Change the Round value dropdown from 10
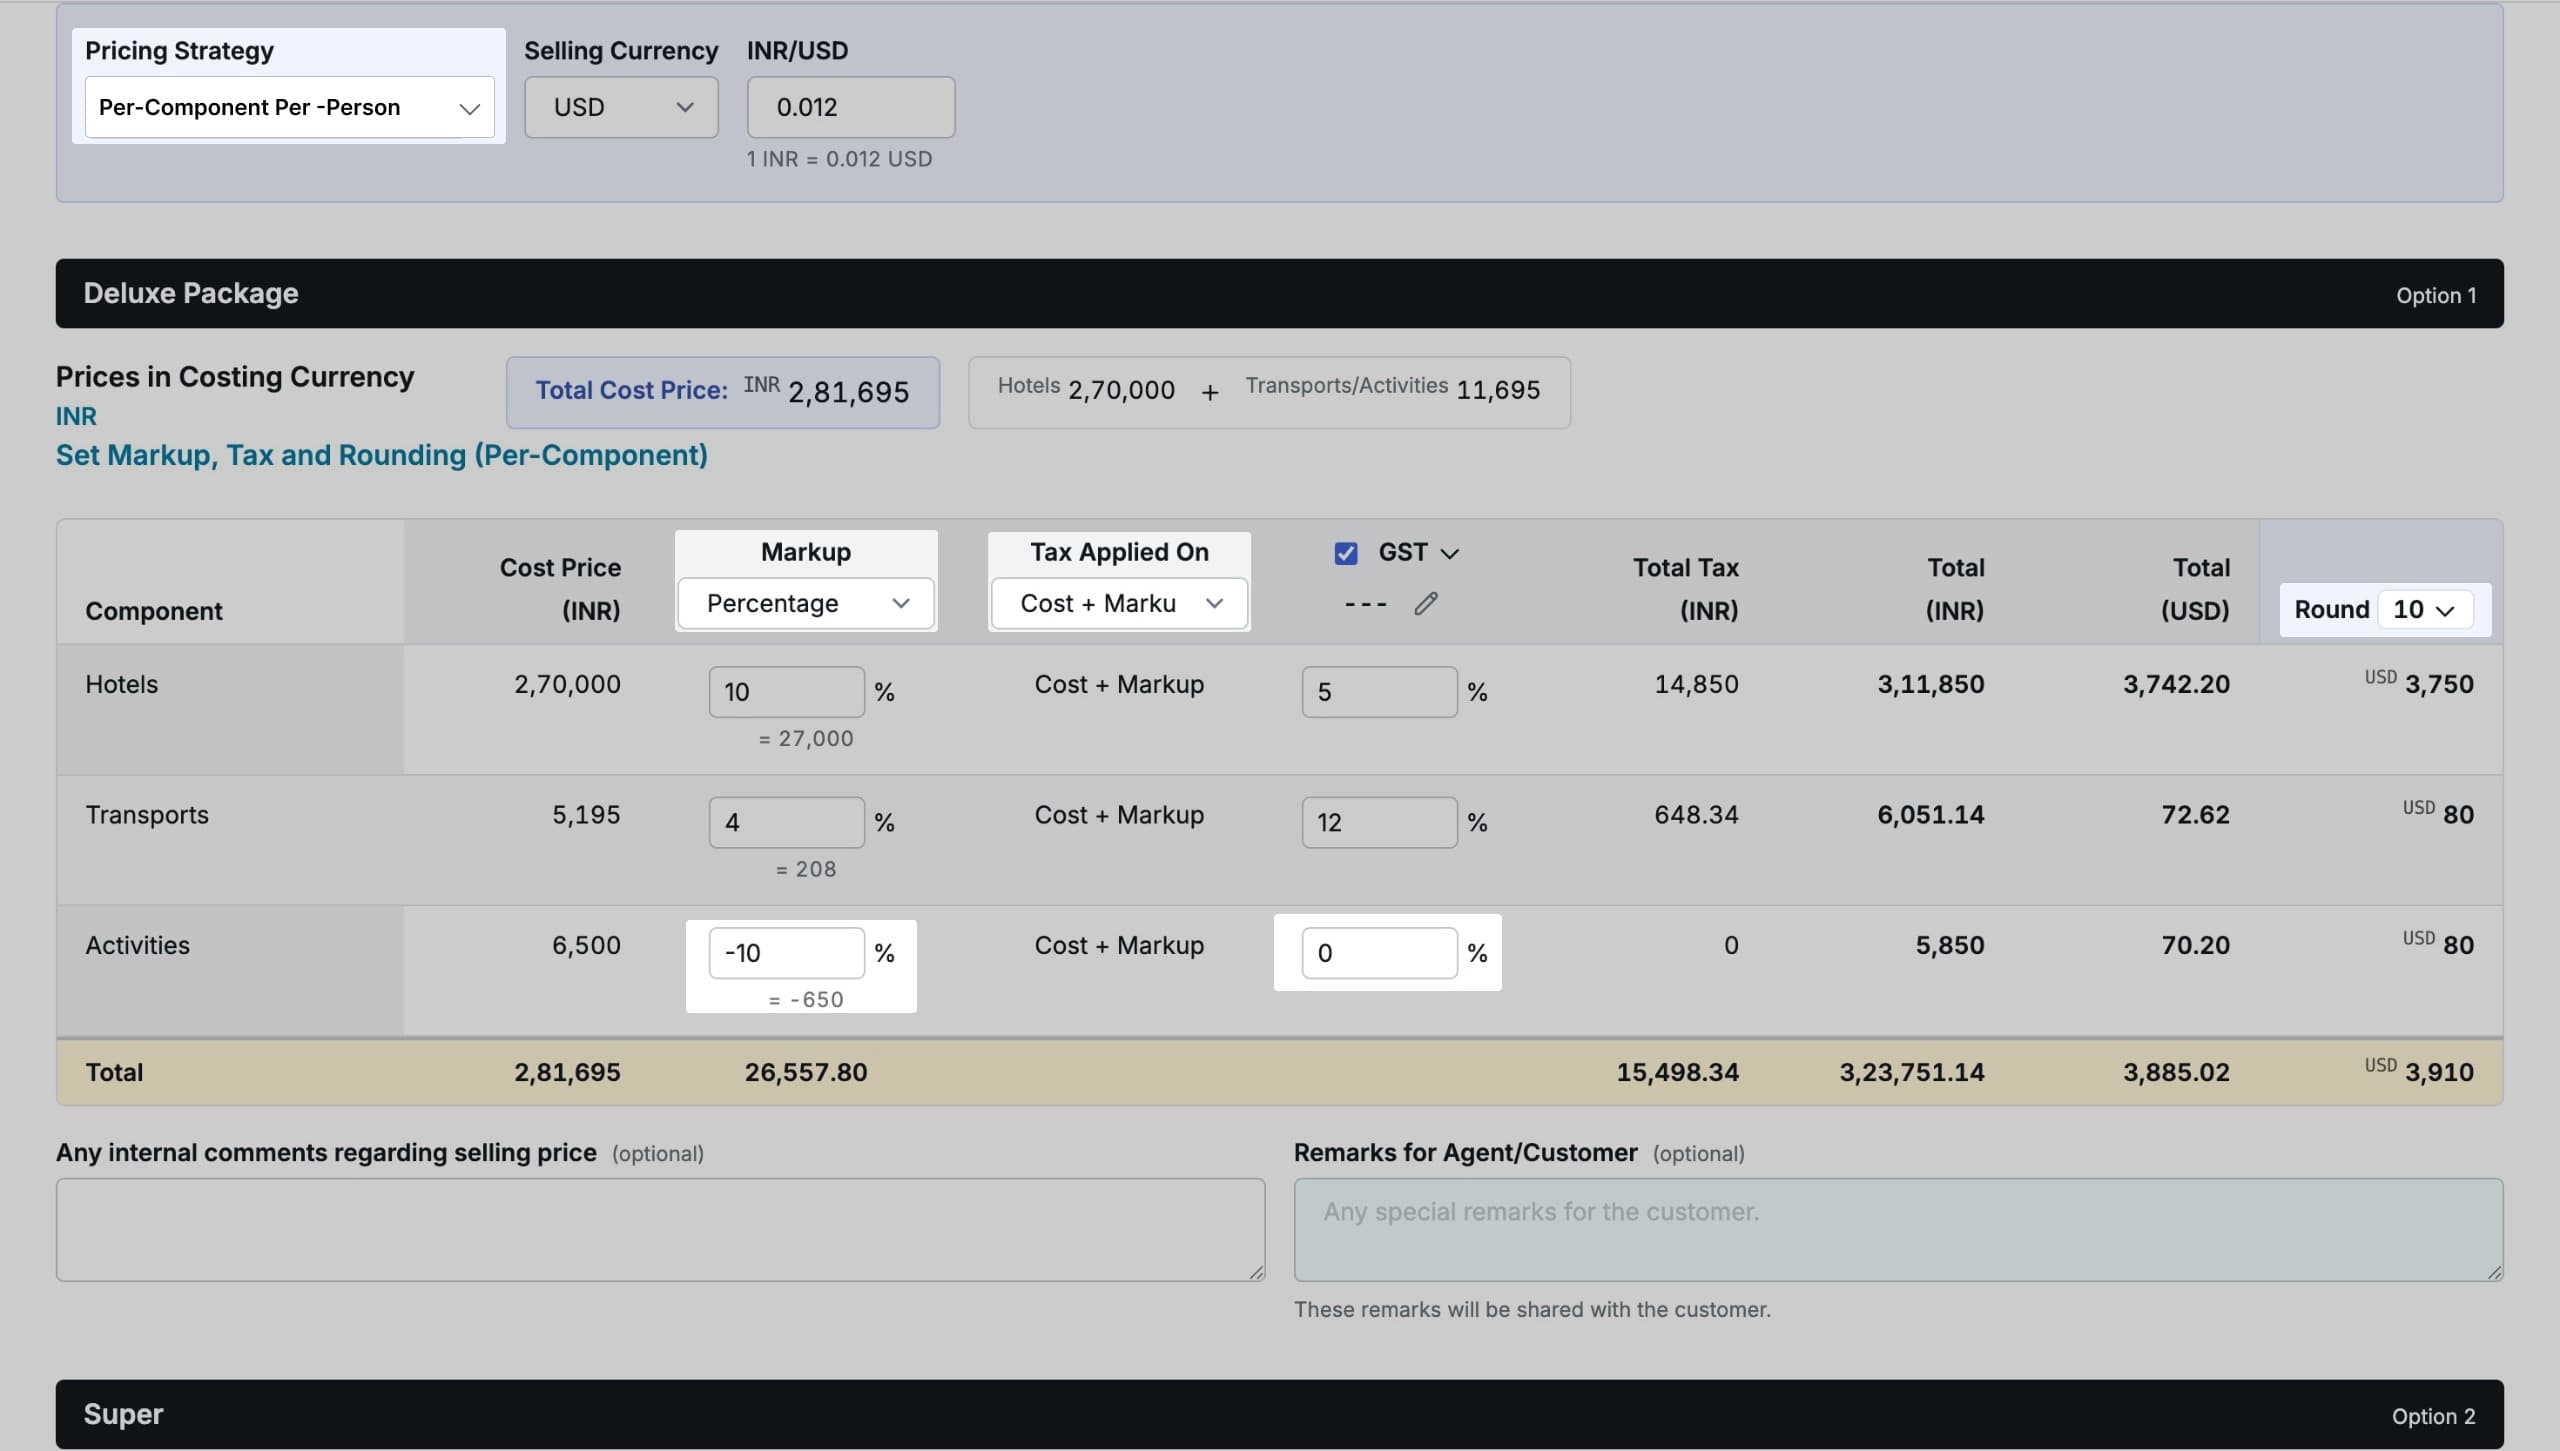The width and height of the screenshot is (2560, 1451). click(x=2424, y=609)
